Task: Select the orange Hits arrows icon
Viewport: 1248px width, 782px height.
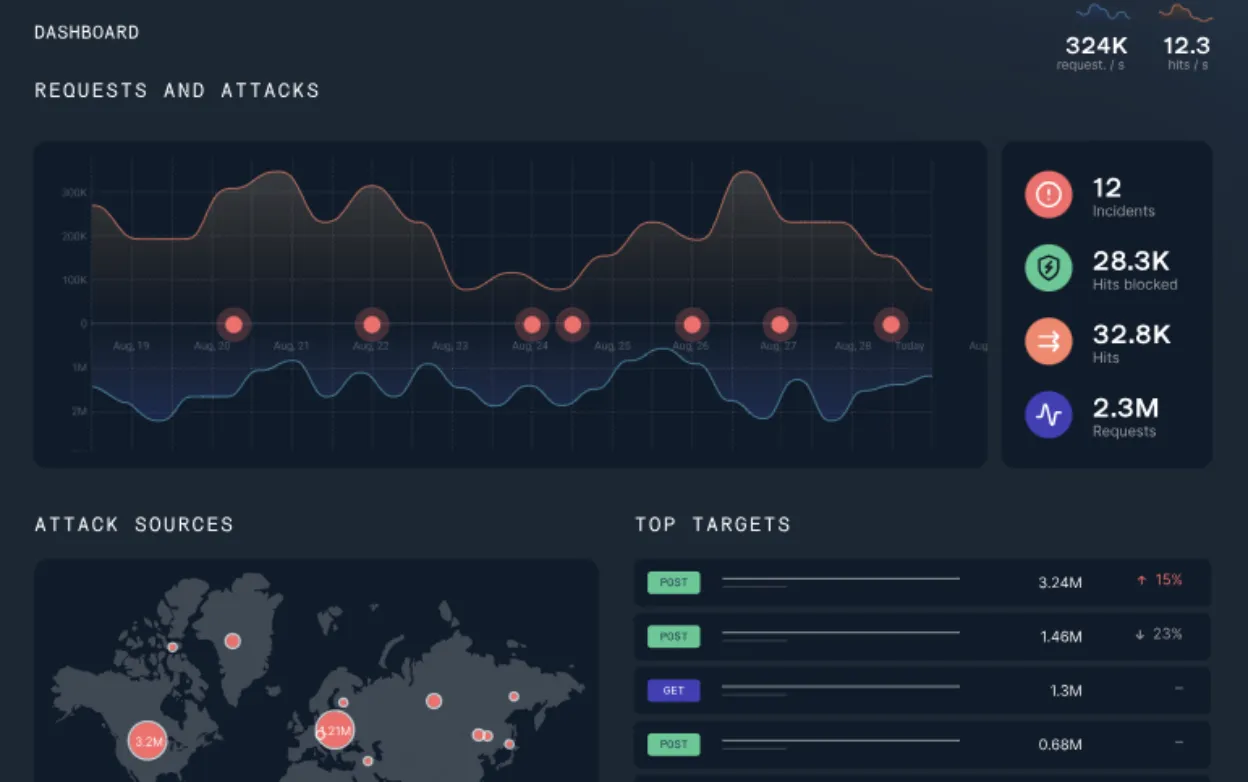Action: pos(1048,342)
